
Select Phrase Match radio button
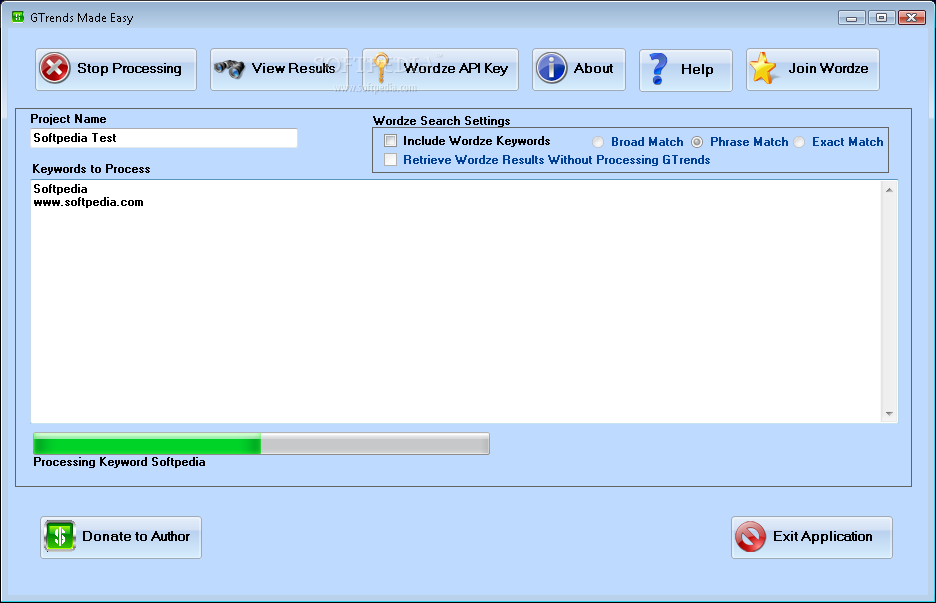(x=697, y=142)
